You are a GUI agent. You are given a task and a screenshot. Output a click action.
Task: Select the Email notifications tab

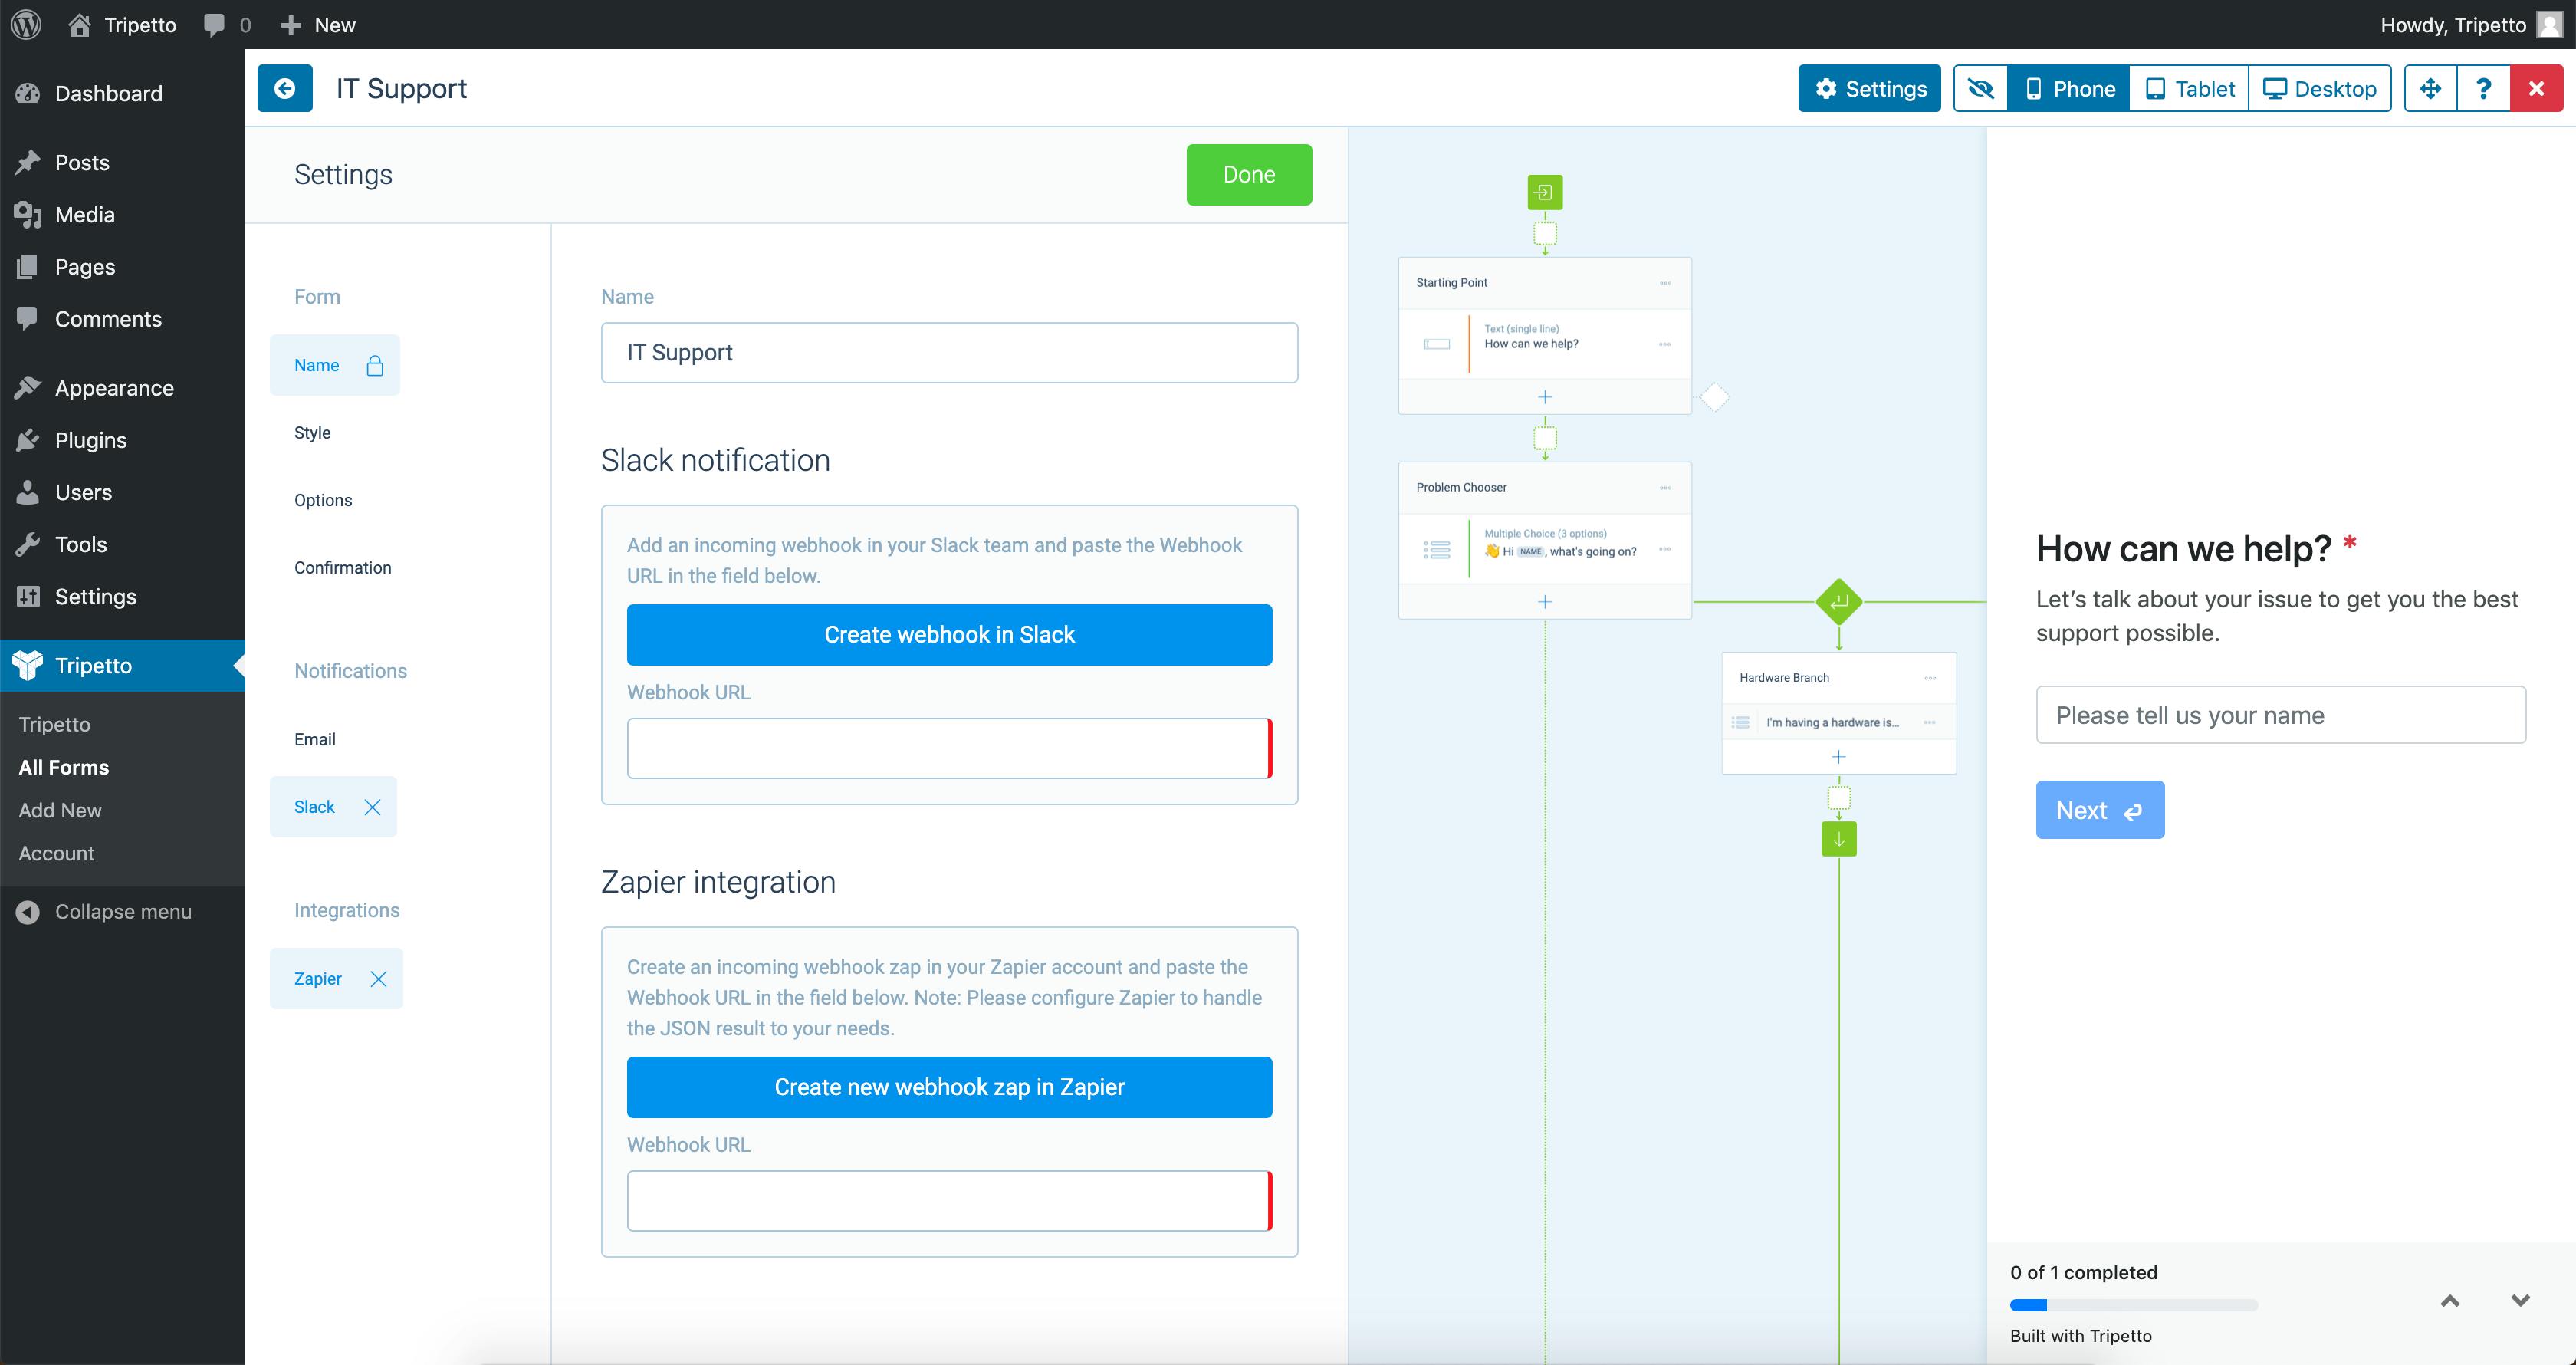point(315,739)
